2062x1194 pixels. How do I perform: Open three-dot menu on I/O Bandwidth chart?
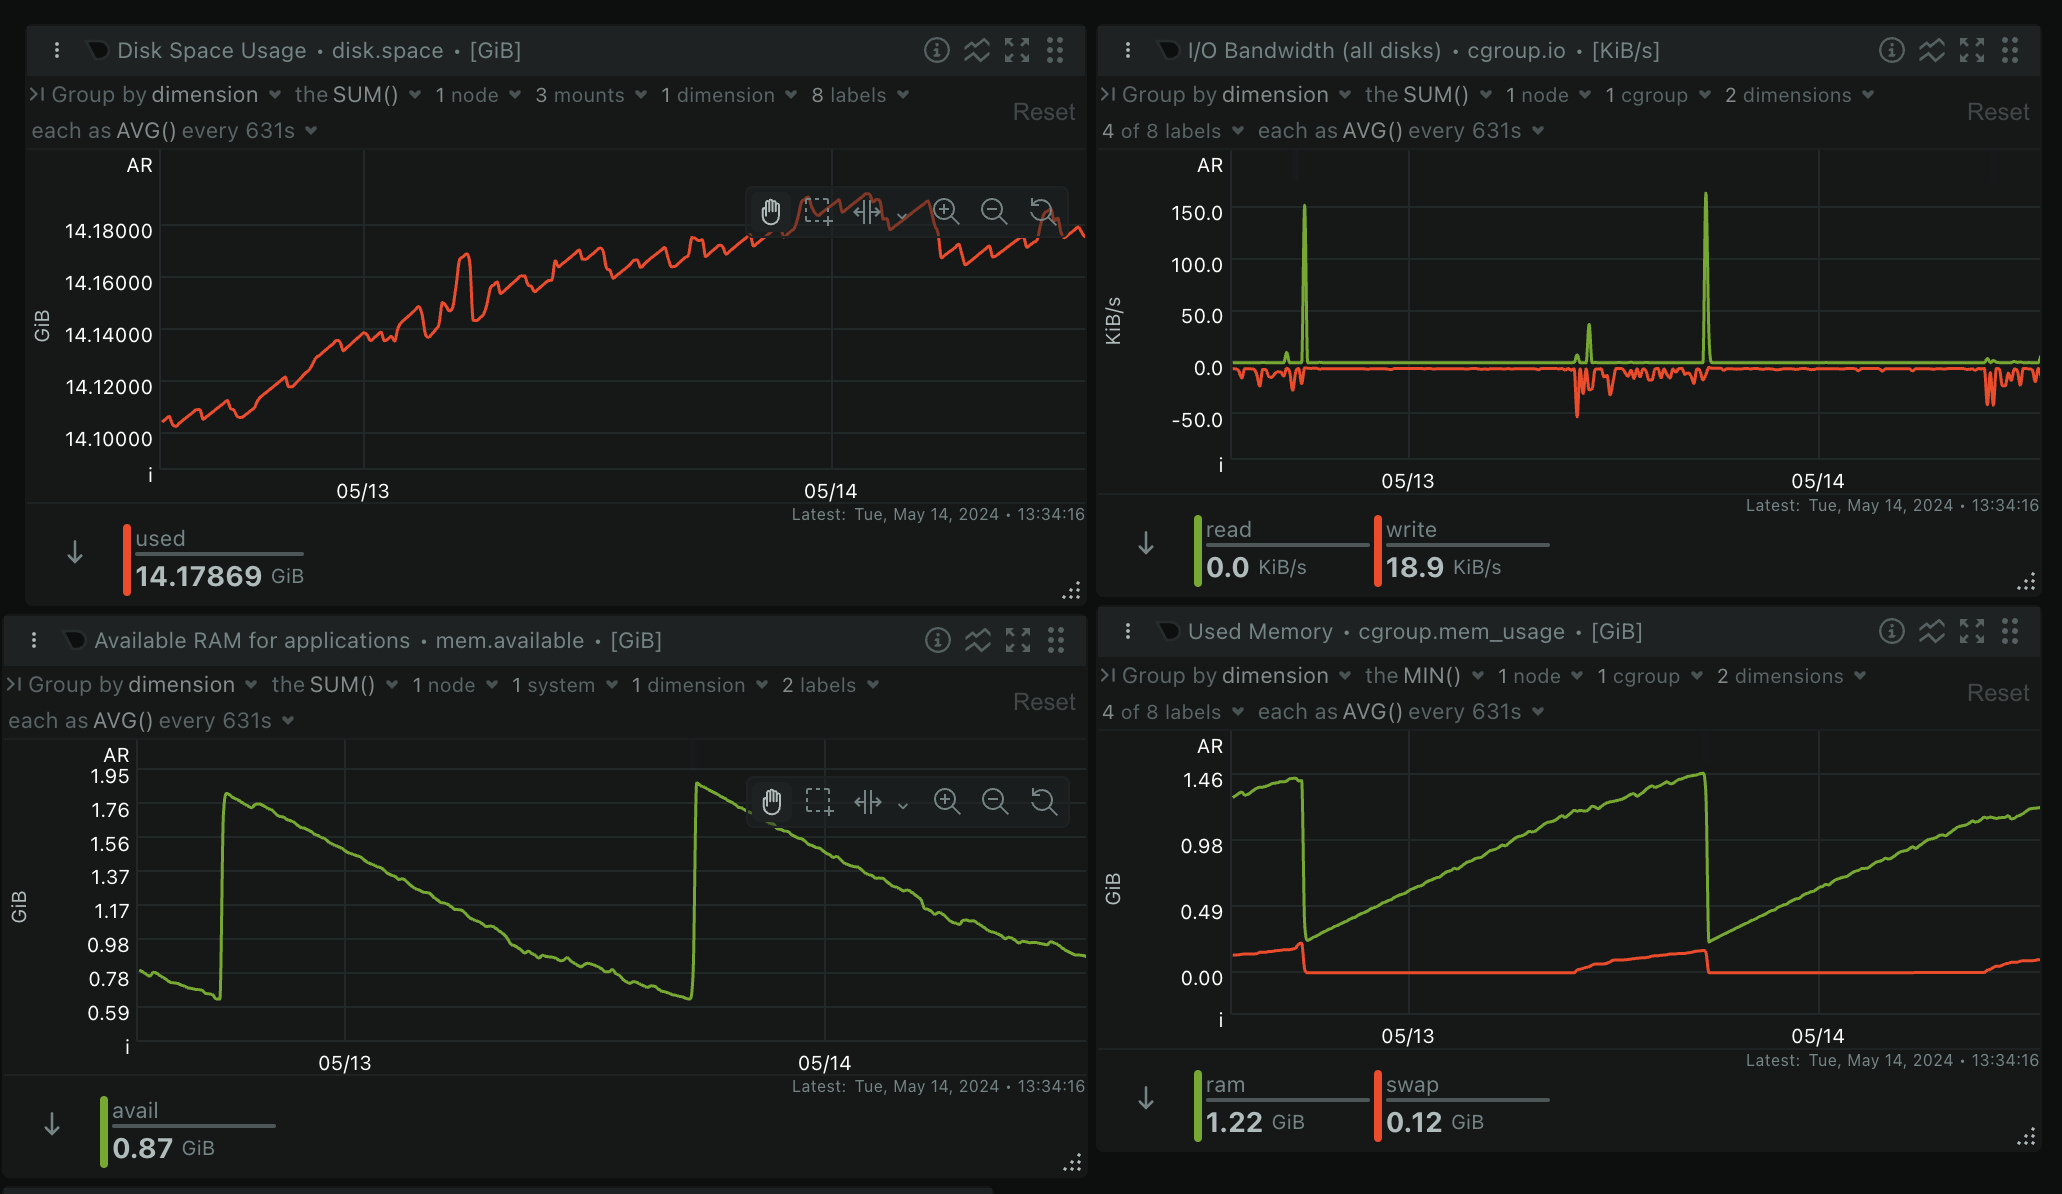1127,50
